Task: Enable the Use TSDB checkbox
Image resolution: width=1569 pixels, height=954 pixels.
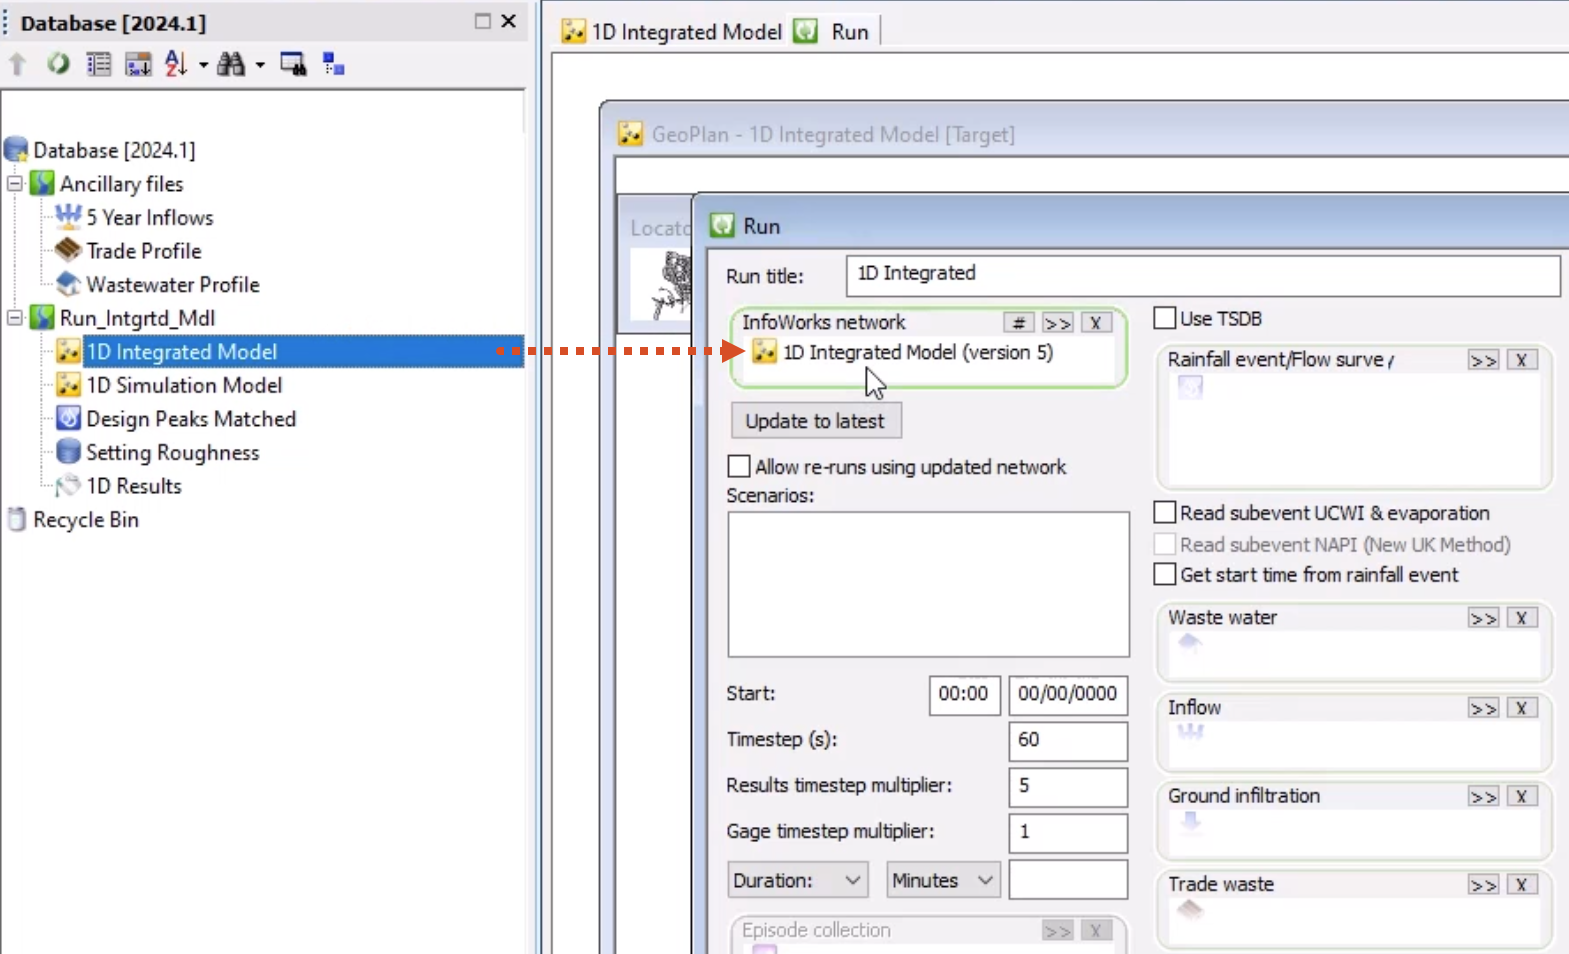Action: (1165, 318)
